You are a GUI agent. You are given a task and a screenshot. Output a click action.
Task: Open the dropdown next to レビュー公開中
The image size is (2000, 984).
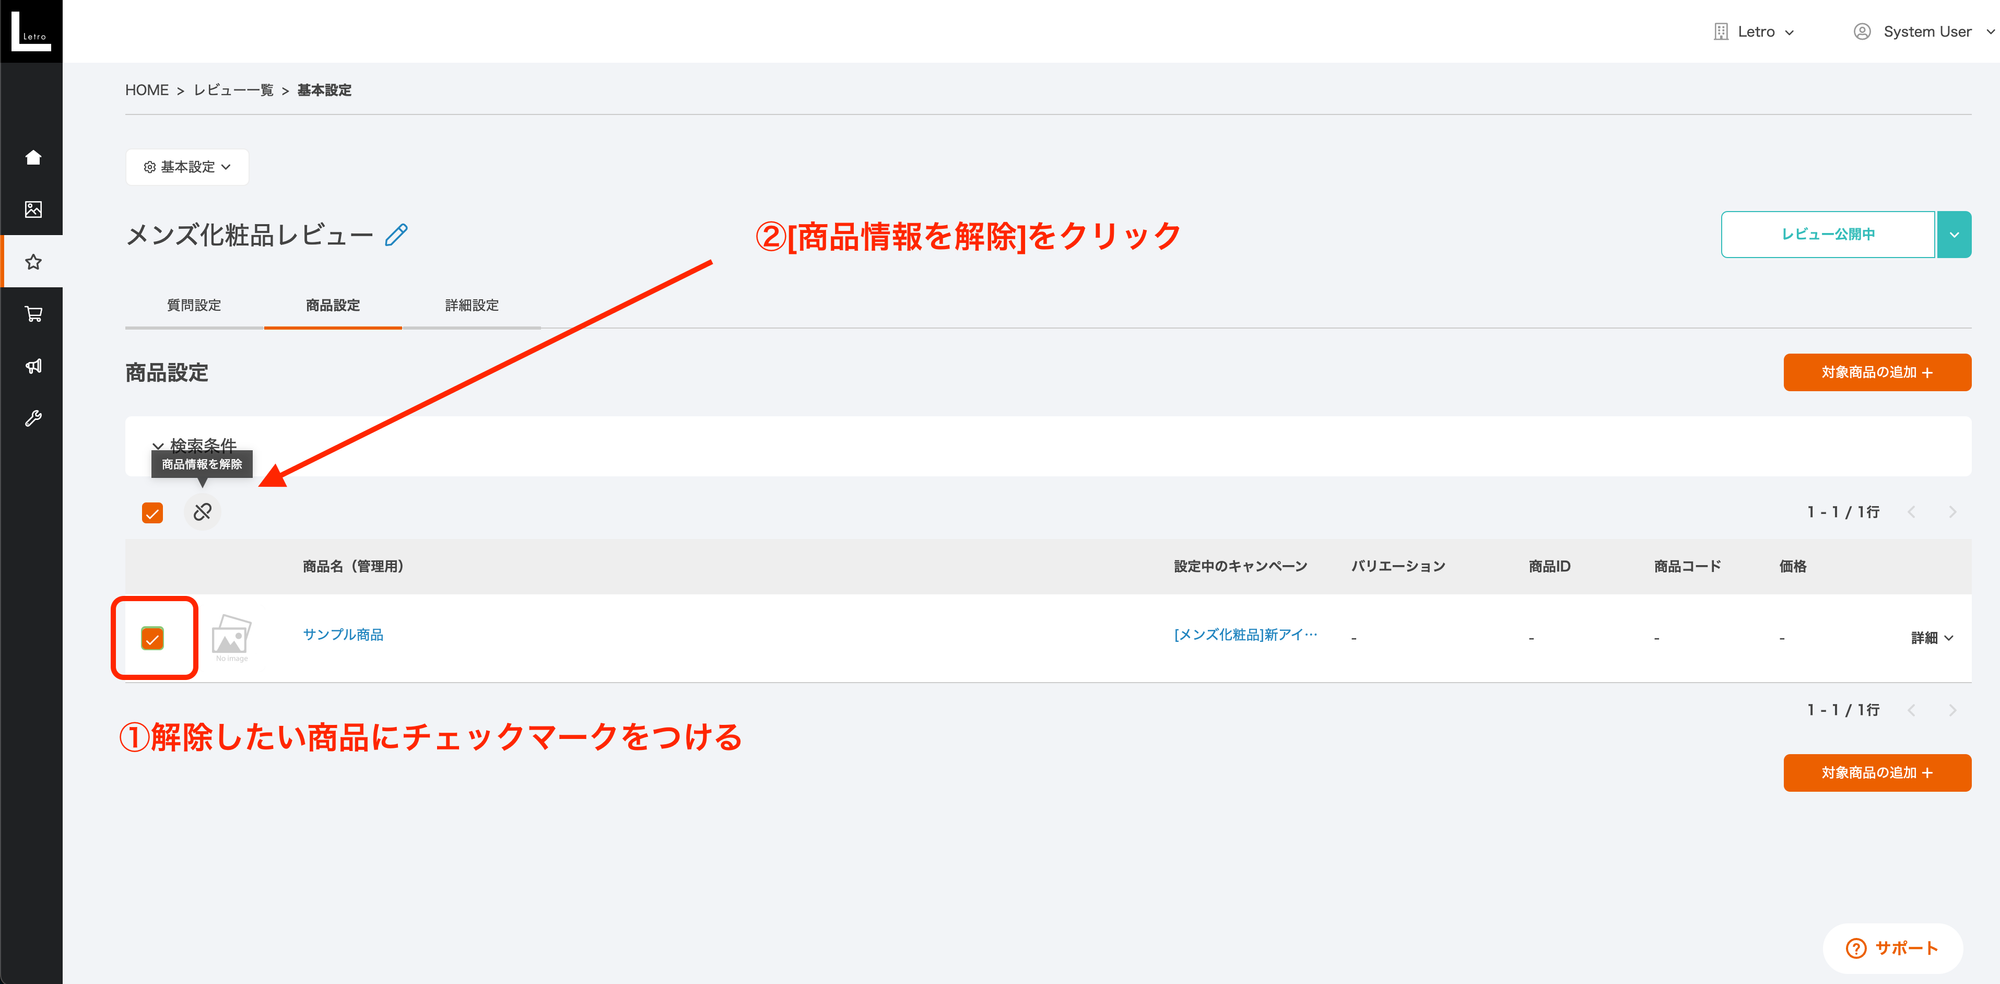pyautogui.click(x=1953, y=234)
